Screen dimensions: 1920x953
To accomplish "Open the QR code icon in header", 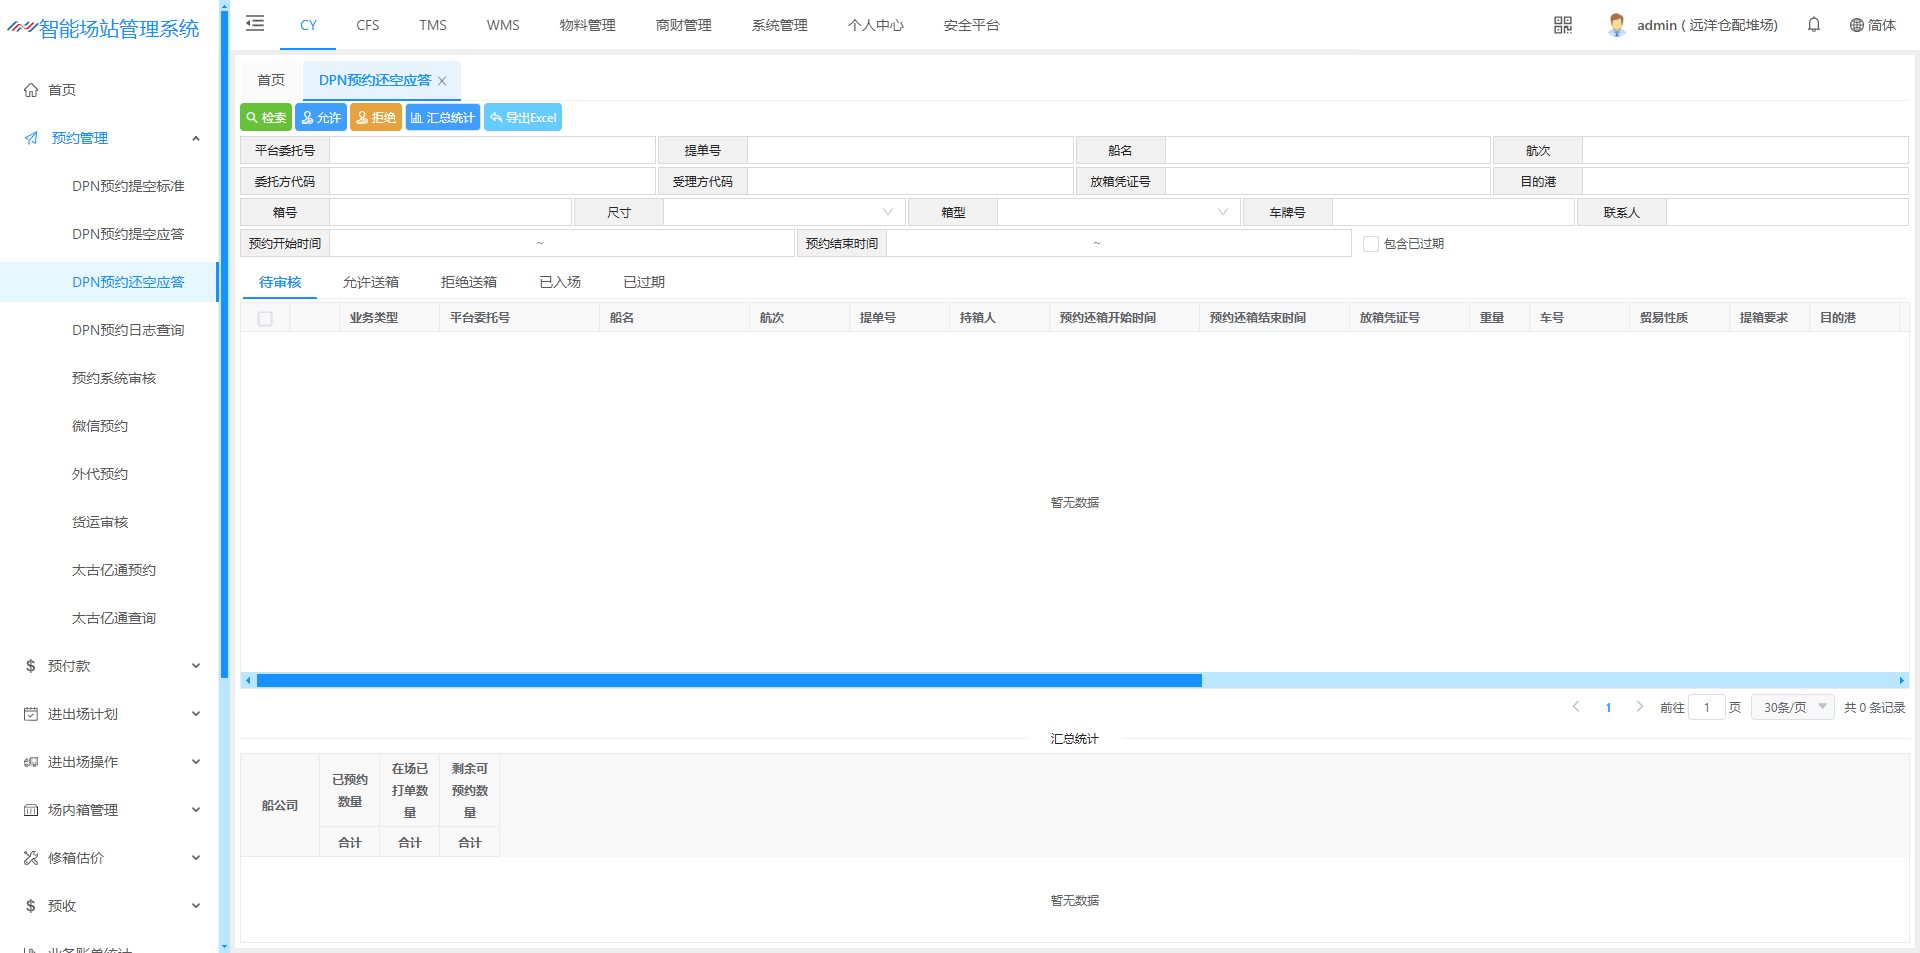I will coord(1562,25).
